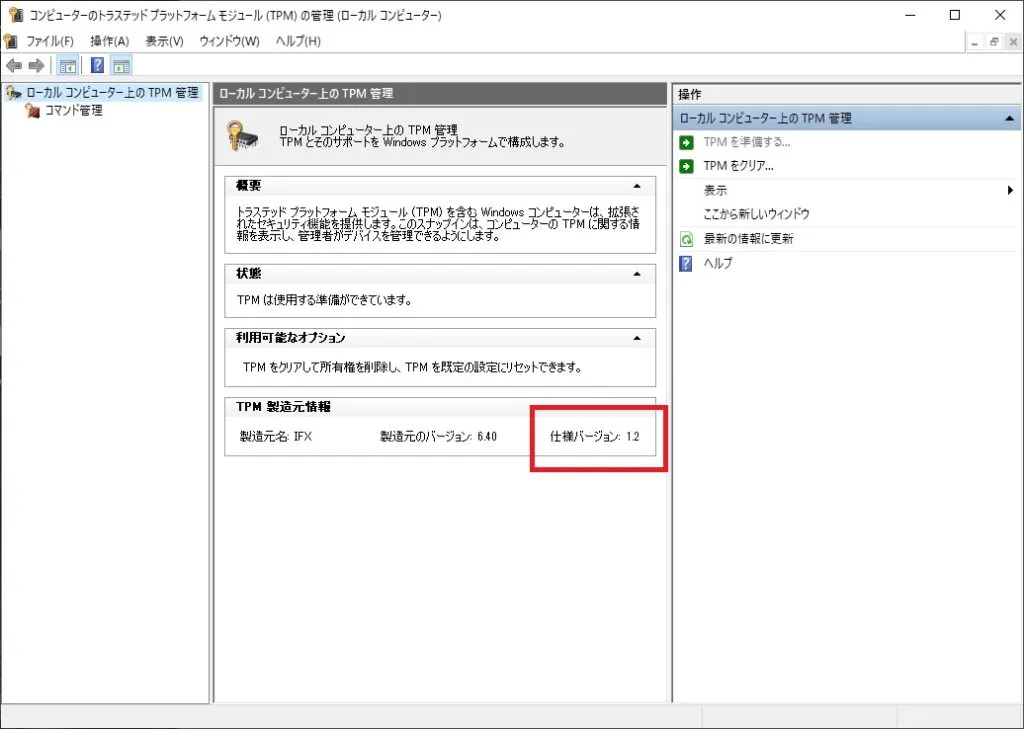
Task: Collapse the 状態 section
Action: [x=637, y=274]
